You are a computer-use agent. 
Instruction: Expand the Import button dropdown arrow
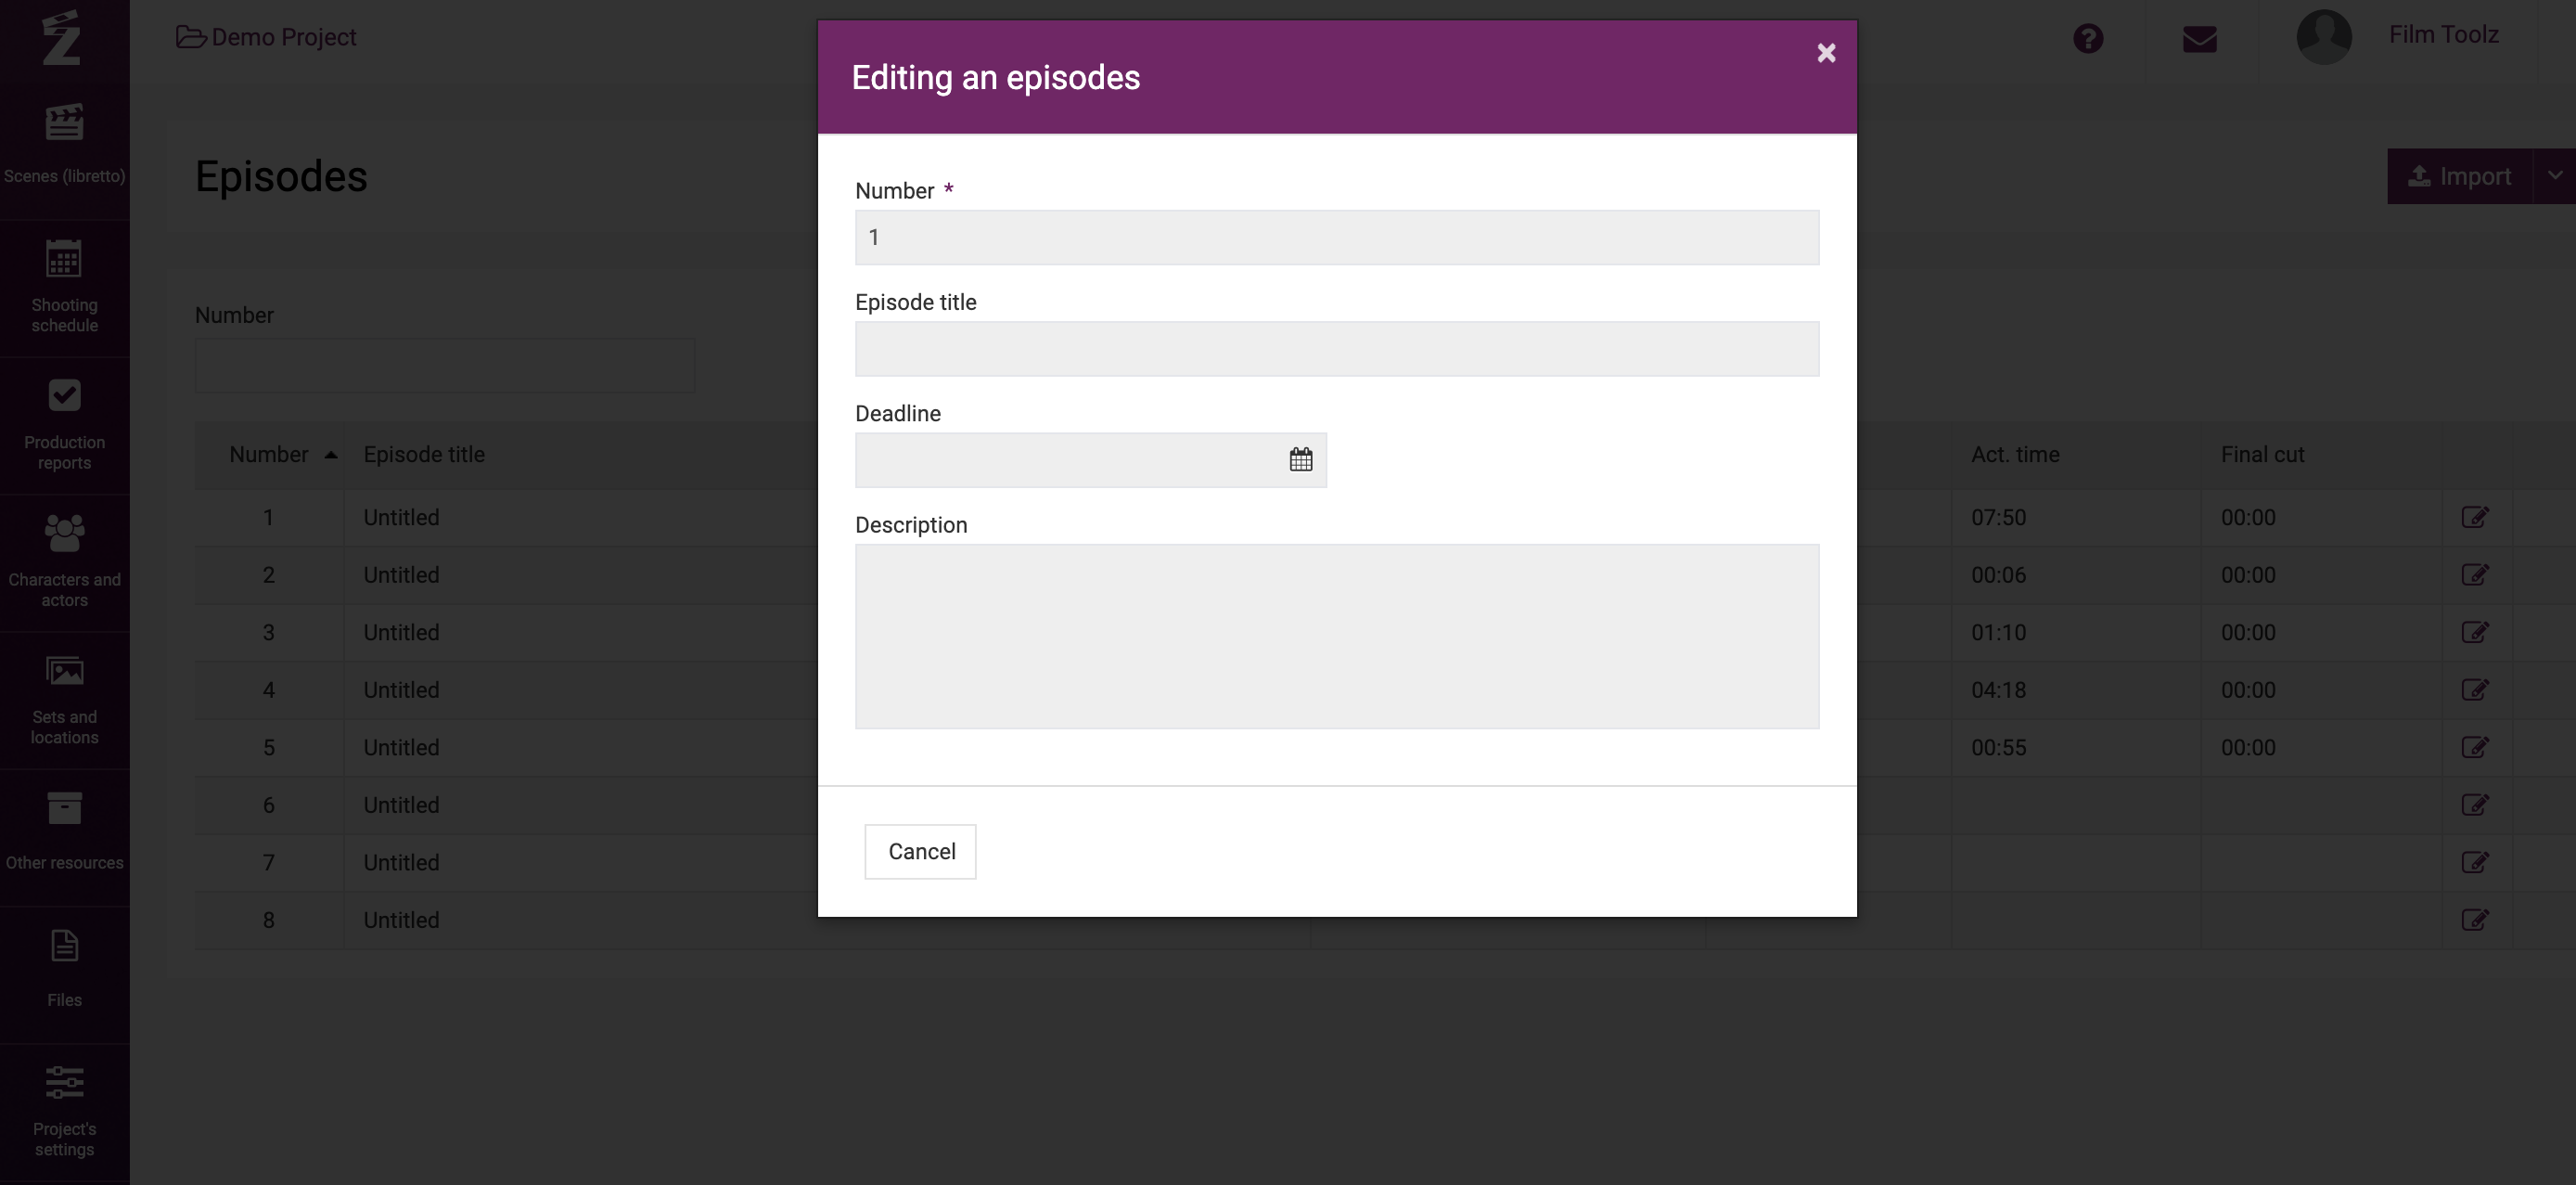coord(2555,176)
